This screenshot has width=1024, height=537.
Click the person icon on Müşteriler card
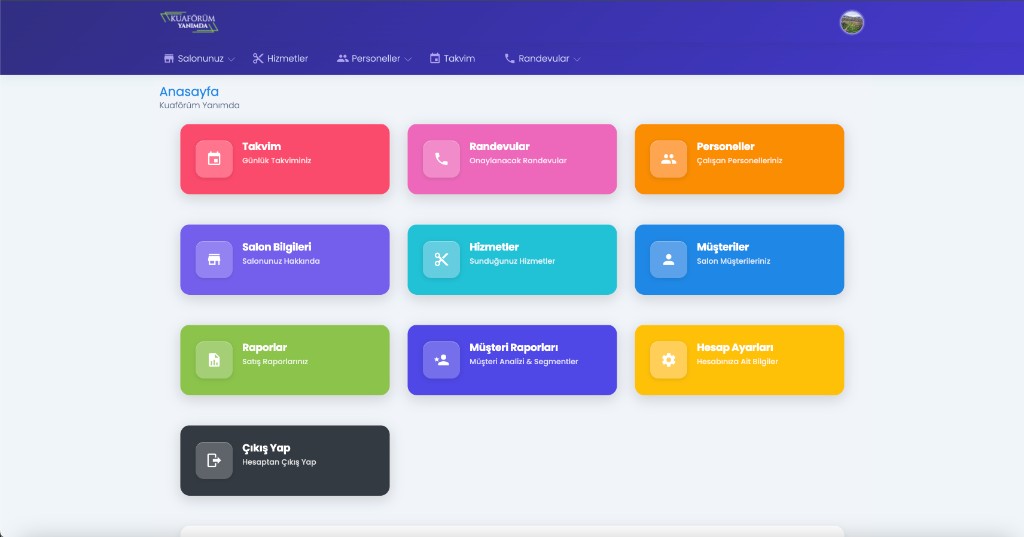pos(668,260)
